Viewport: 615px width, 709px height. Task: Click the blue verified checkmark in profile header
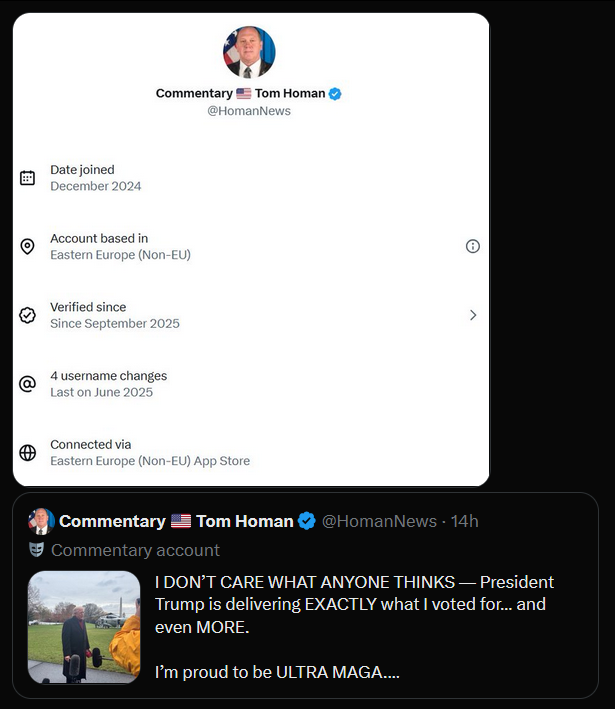click(336, 93)
